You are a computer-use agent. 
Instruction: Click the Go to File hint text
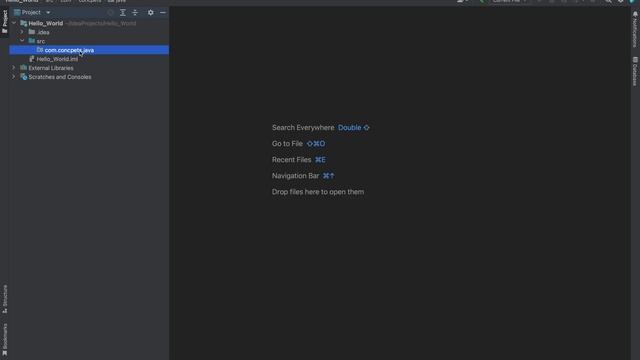click(x=287, y=144)
